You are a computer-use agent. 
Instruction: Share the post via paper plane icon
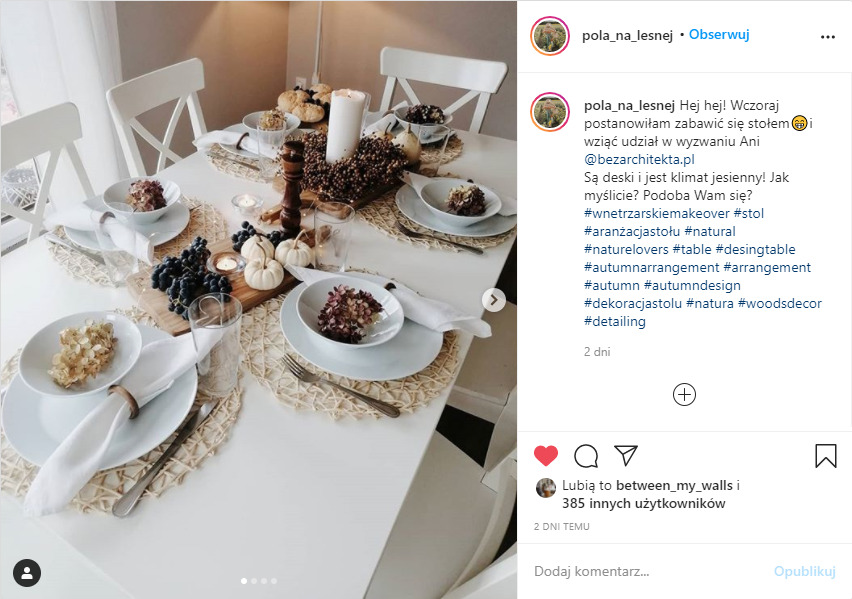pos(625,456)
